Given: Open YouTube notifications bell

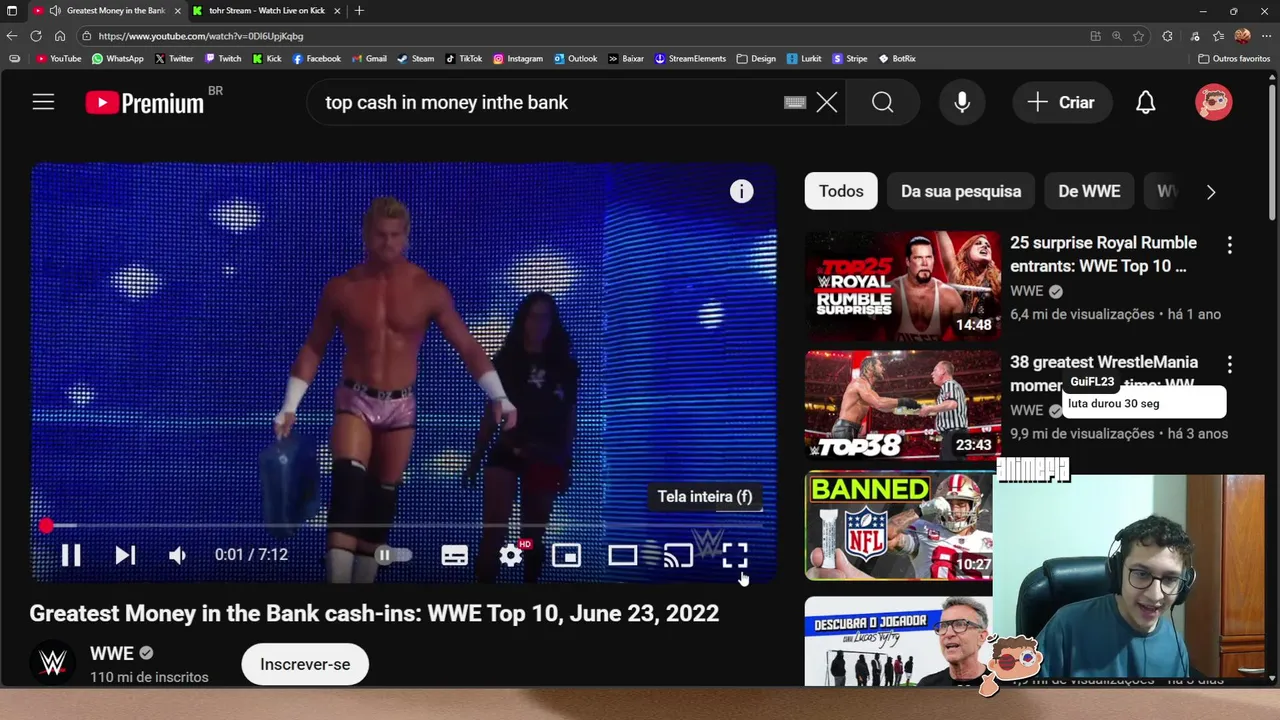Looking at the screenshot, I should tap(1146, 102).
